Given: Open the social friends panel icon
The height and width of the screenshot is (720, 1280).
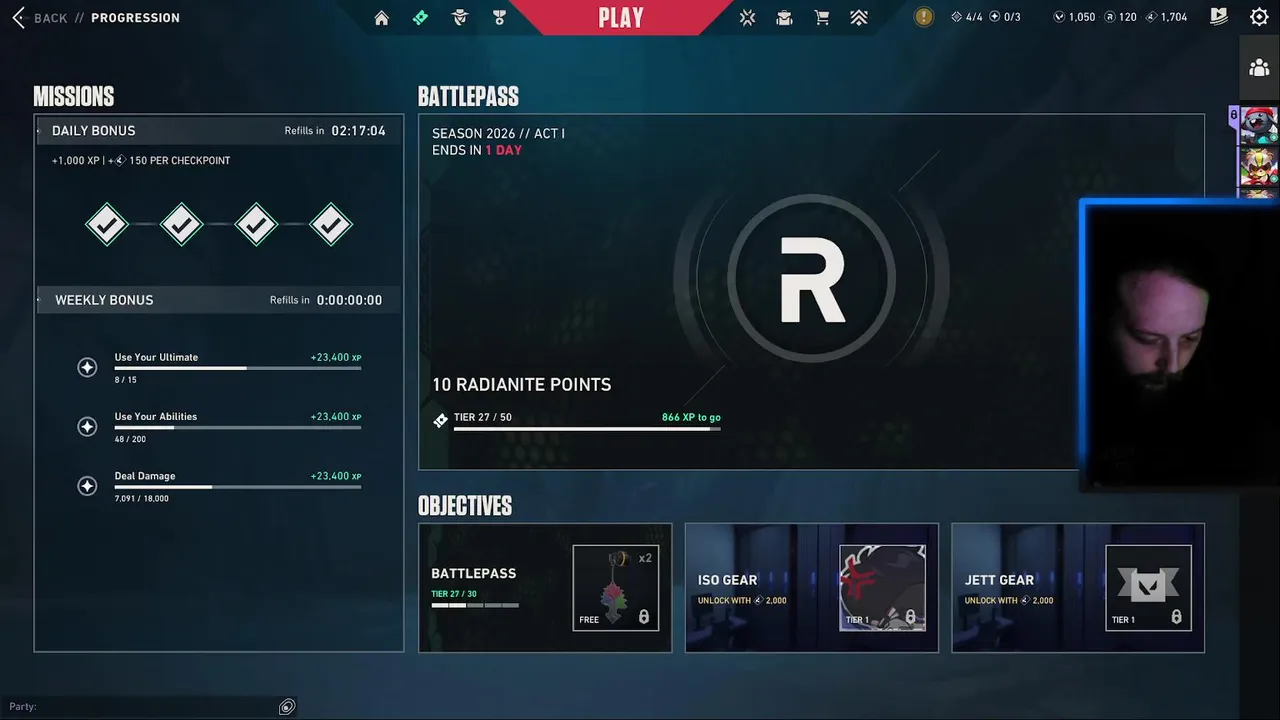Looking at the screenshot, I should pyautogui.click(x=1259, y=68).
